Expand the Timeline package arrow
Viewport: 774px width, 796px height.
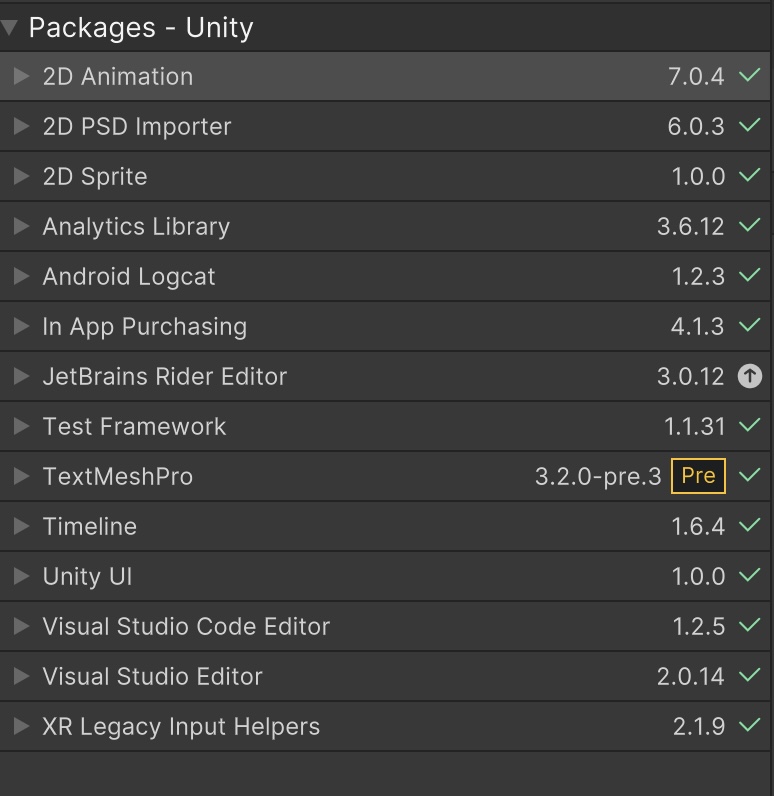coord(21,526)
